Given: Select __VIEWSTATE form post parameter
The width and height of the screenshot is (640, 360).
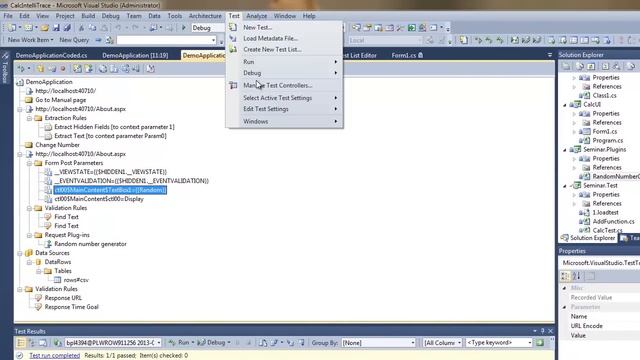Looking at the screenshot, I should click(x=110, y=172).
